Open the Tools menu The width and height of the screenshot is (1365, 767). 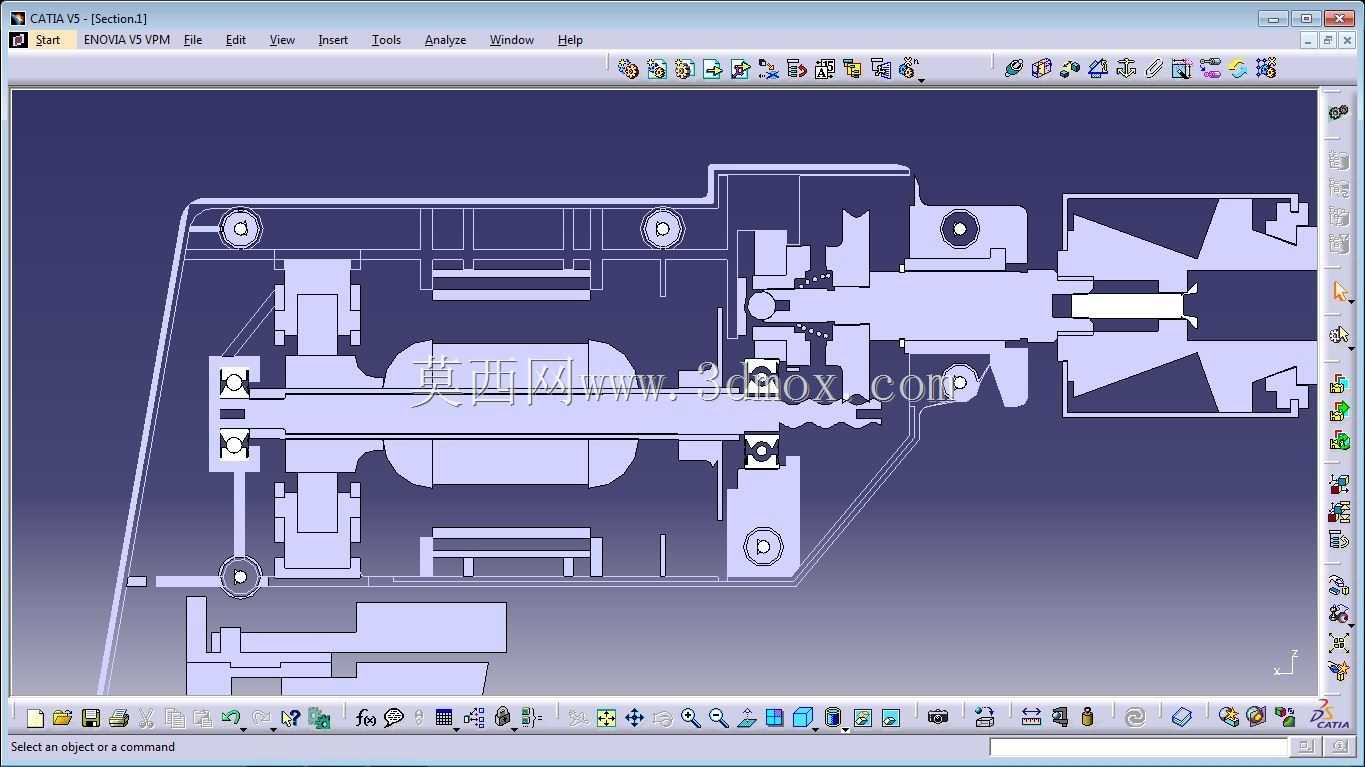[x=386, y=40]
